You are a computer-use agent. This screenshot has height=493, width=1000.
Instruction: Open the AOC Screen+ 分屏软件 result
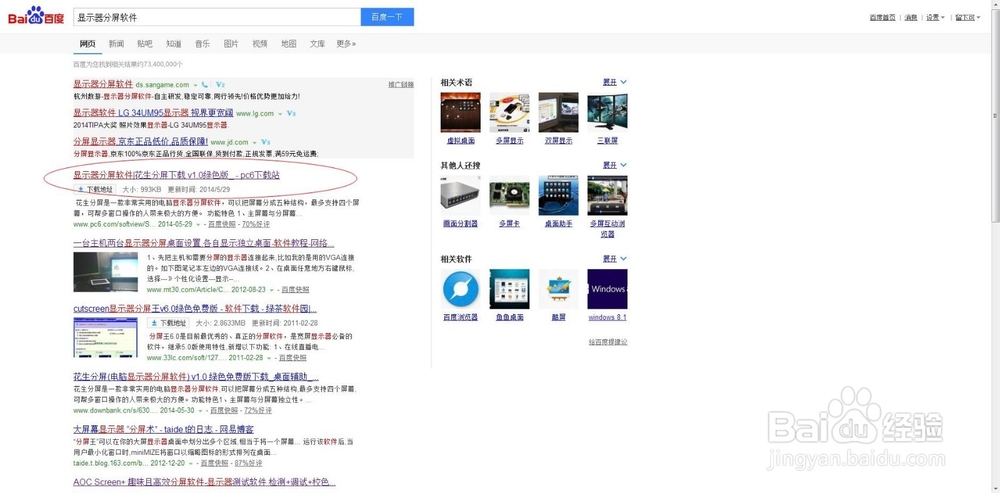pyautogui.click(x=204, y=482)
